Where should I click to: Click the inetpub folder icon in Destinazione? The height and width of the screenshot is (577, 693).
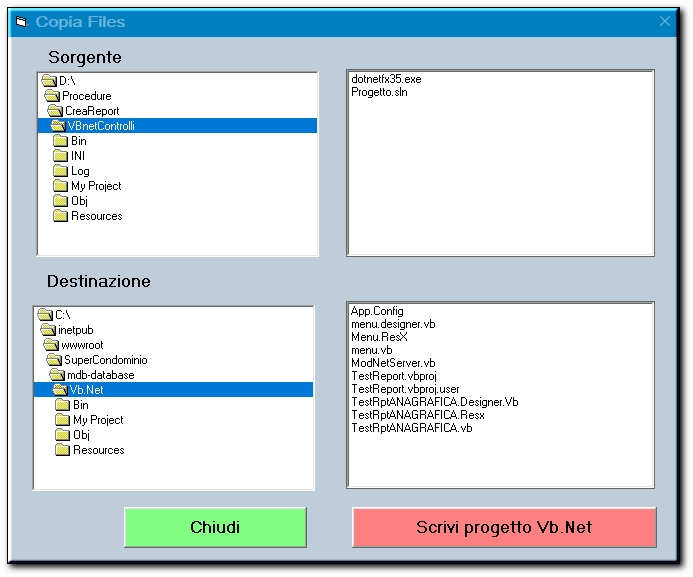coord(47,330)
